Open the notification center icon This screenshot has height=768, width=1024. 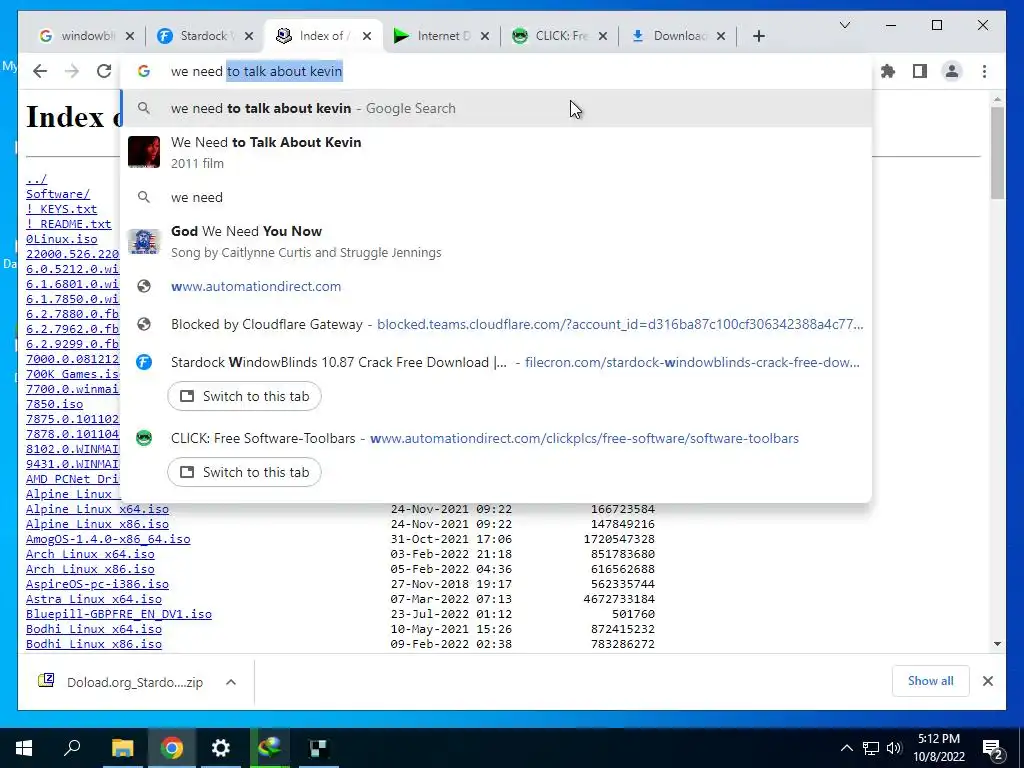tap(992, 748)
